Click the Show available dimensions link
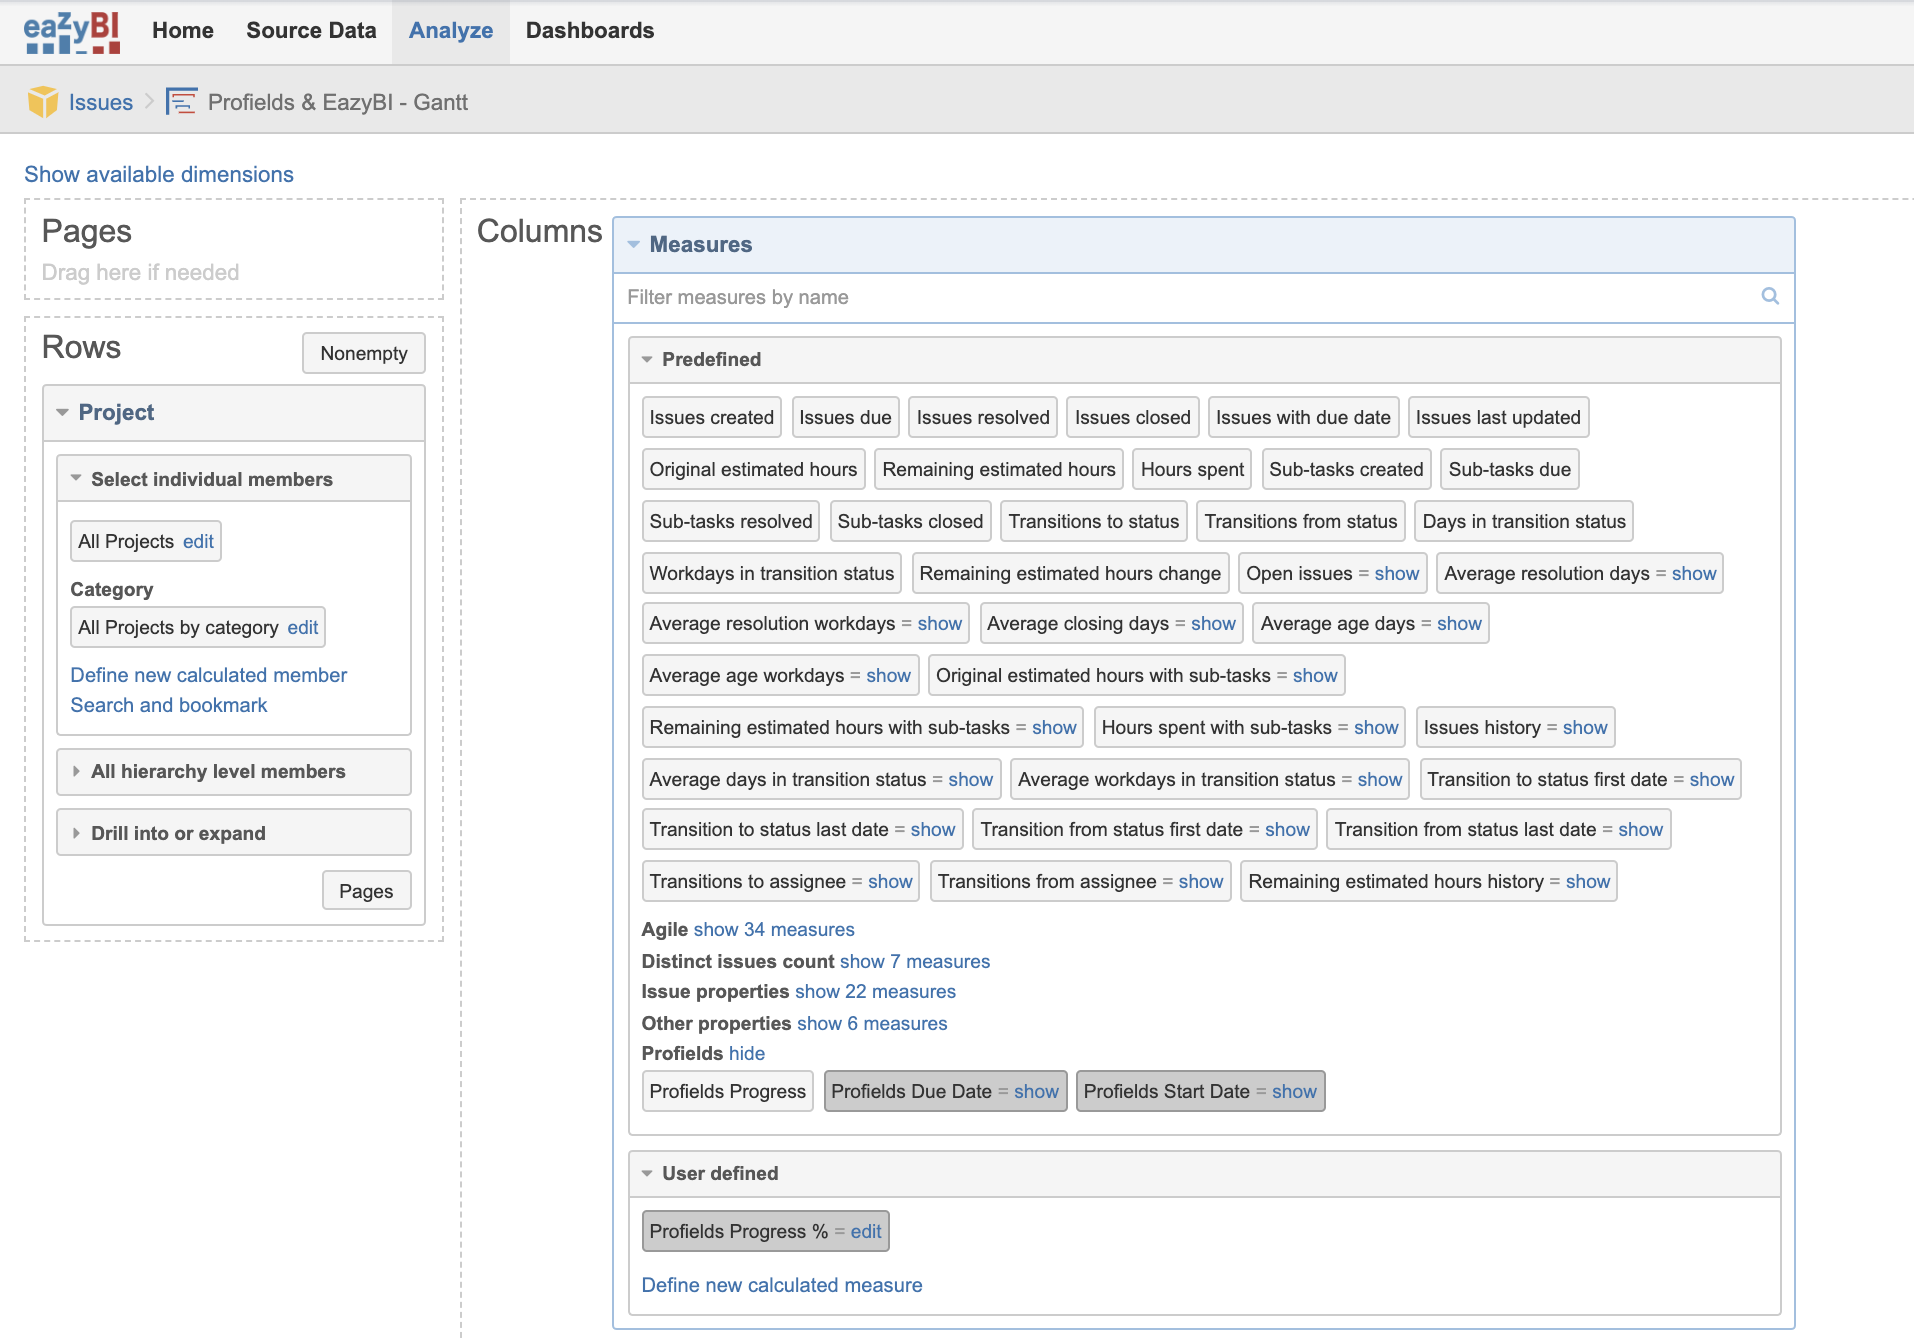1914x1340 pixels. click(x=157, y=174)
